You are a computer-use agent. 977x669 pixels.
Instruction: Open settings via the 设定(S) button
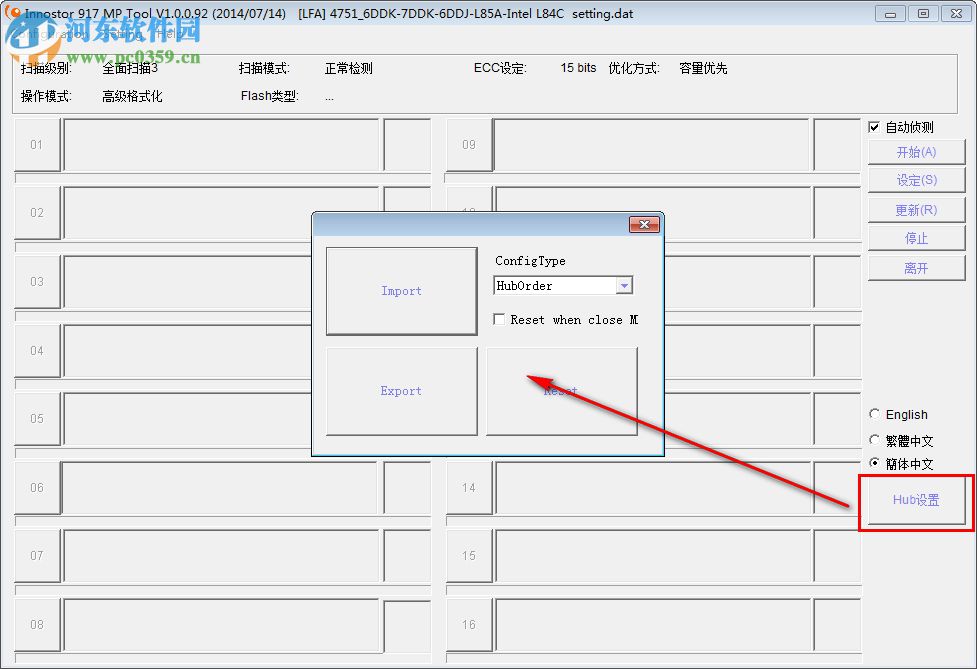(x=915, y=180)
